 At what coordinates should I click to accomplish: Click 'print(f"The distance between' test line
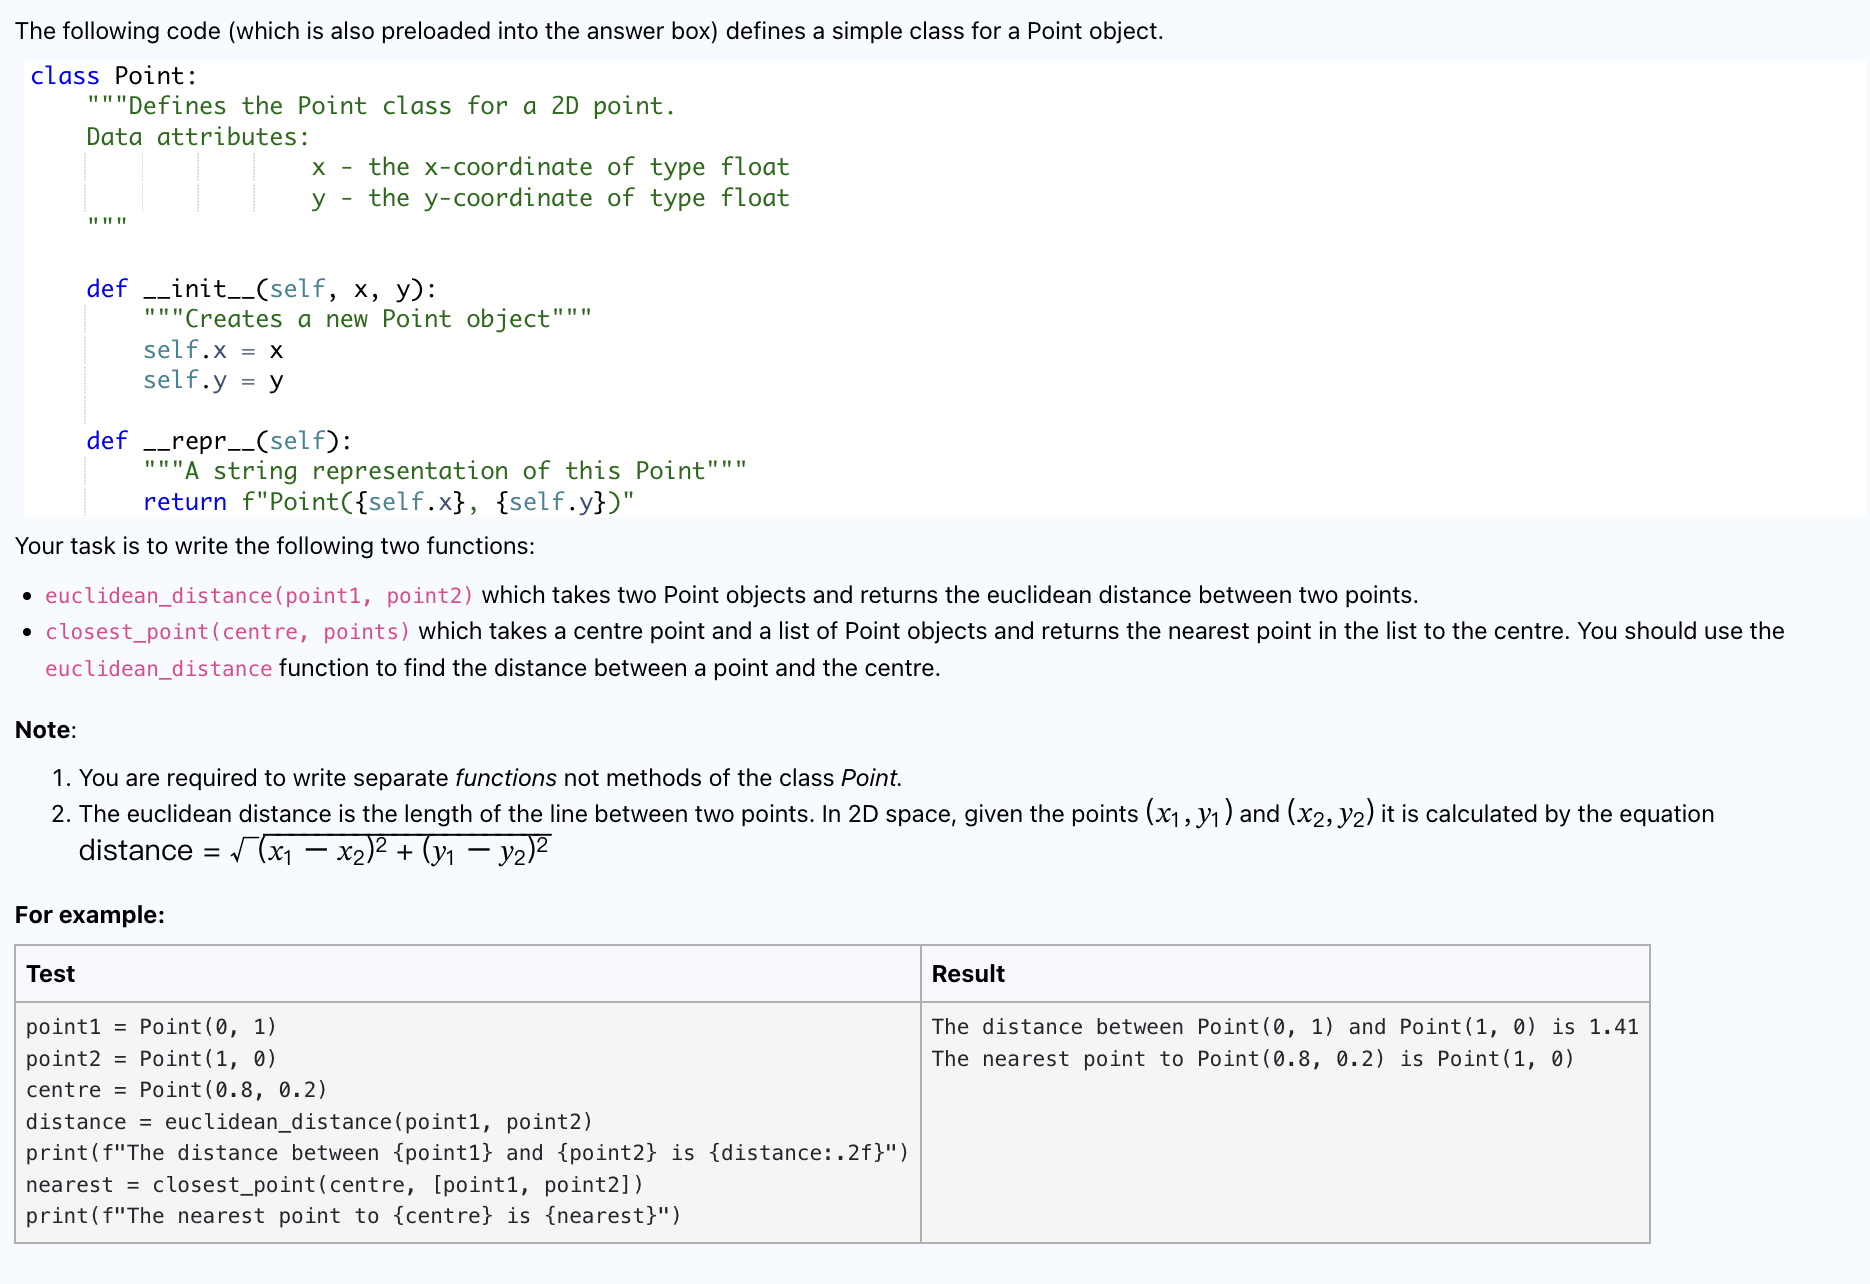(467, 1153)
